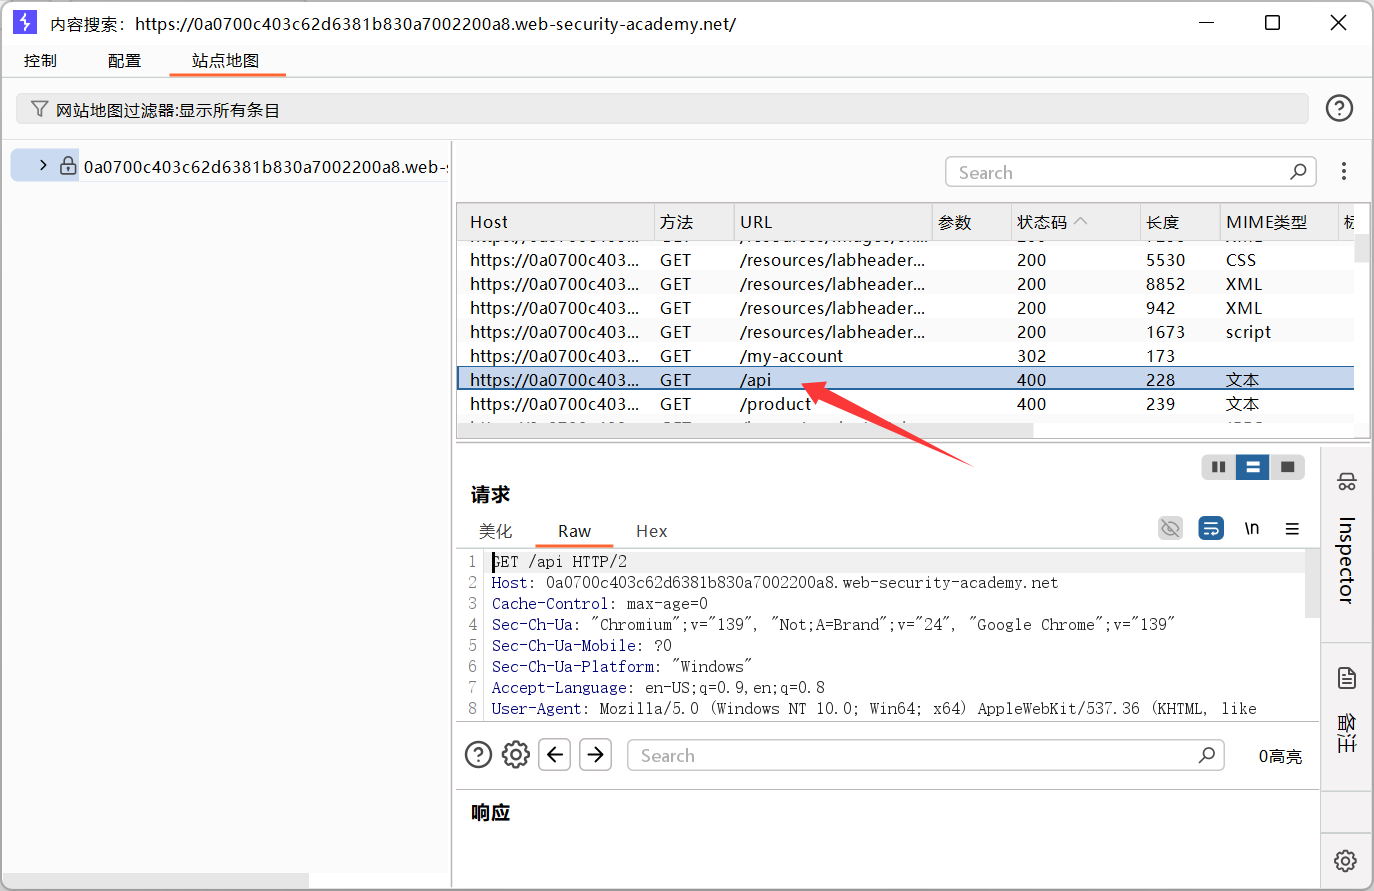This screenshot has height=891, width=1374.
Task: Expand the 0a0700c403... host tree node
Action: tap(43, 166)
